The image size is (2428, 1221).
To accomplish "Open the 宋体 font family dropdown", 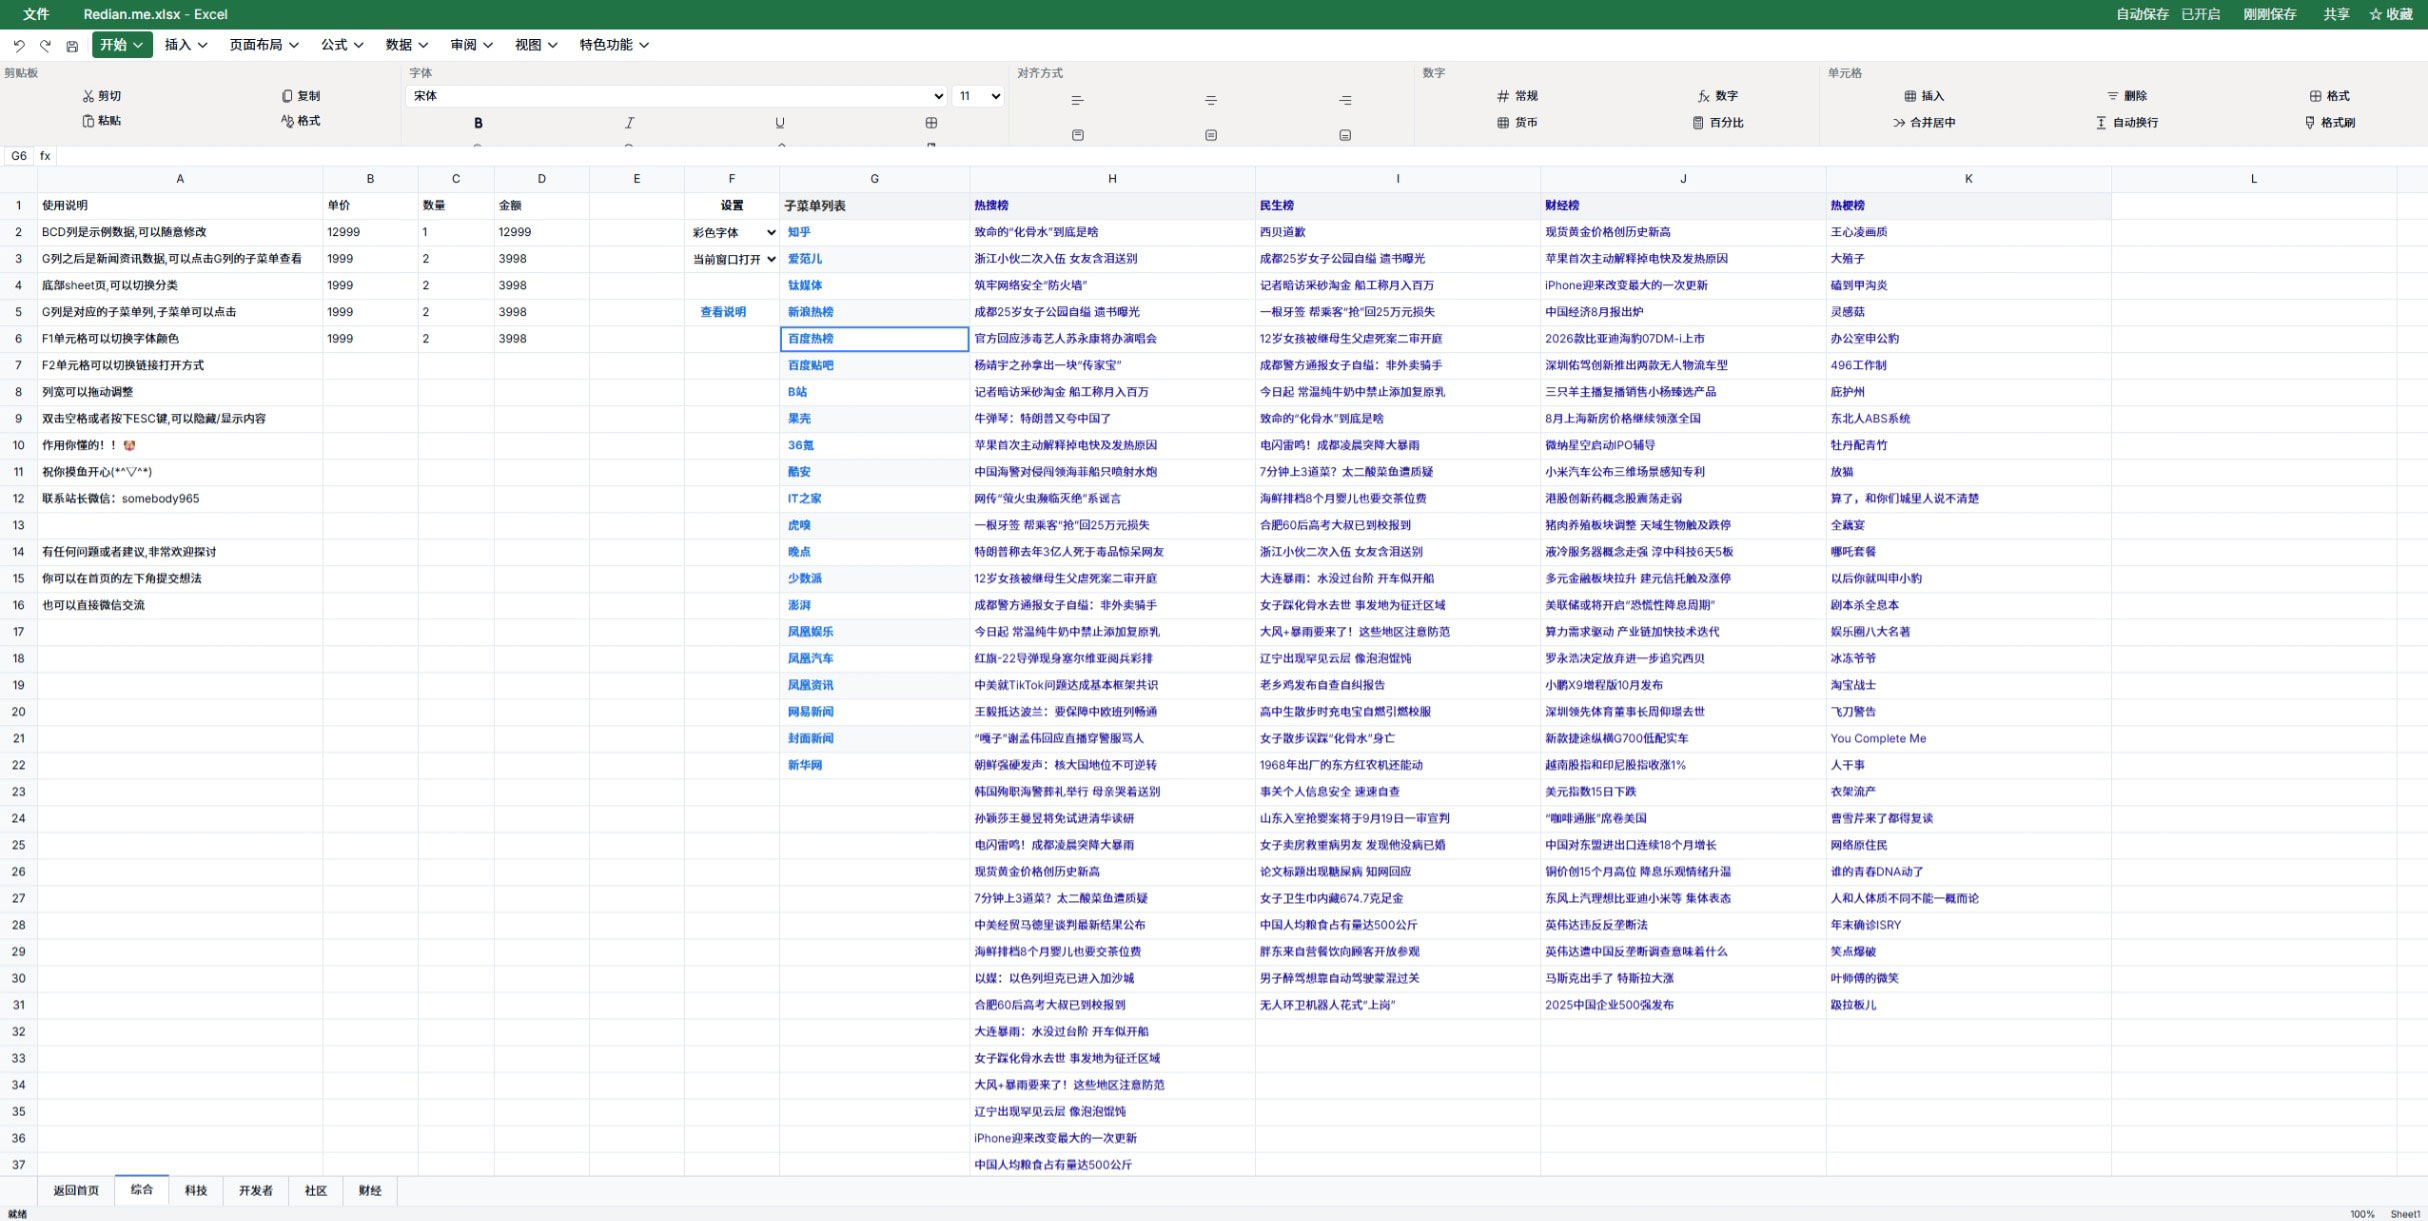I will pos(677,96).
